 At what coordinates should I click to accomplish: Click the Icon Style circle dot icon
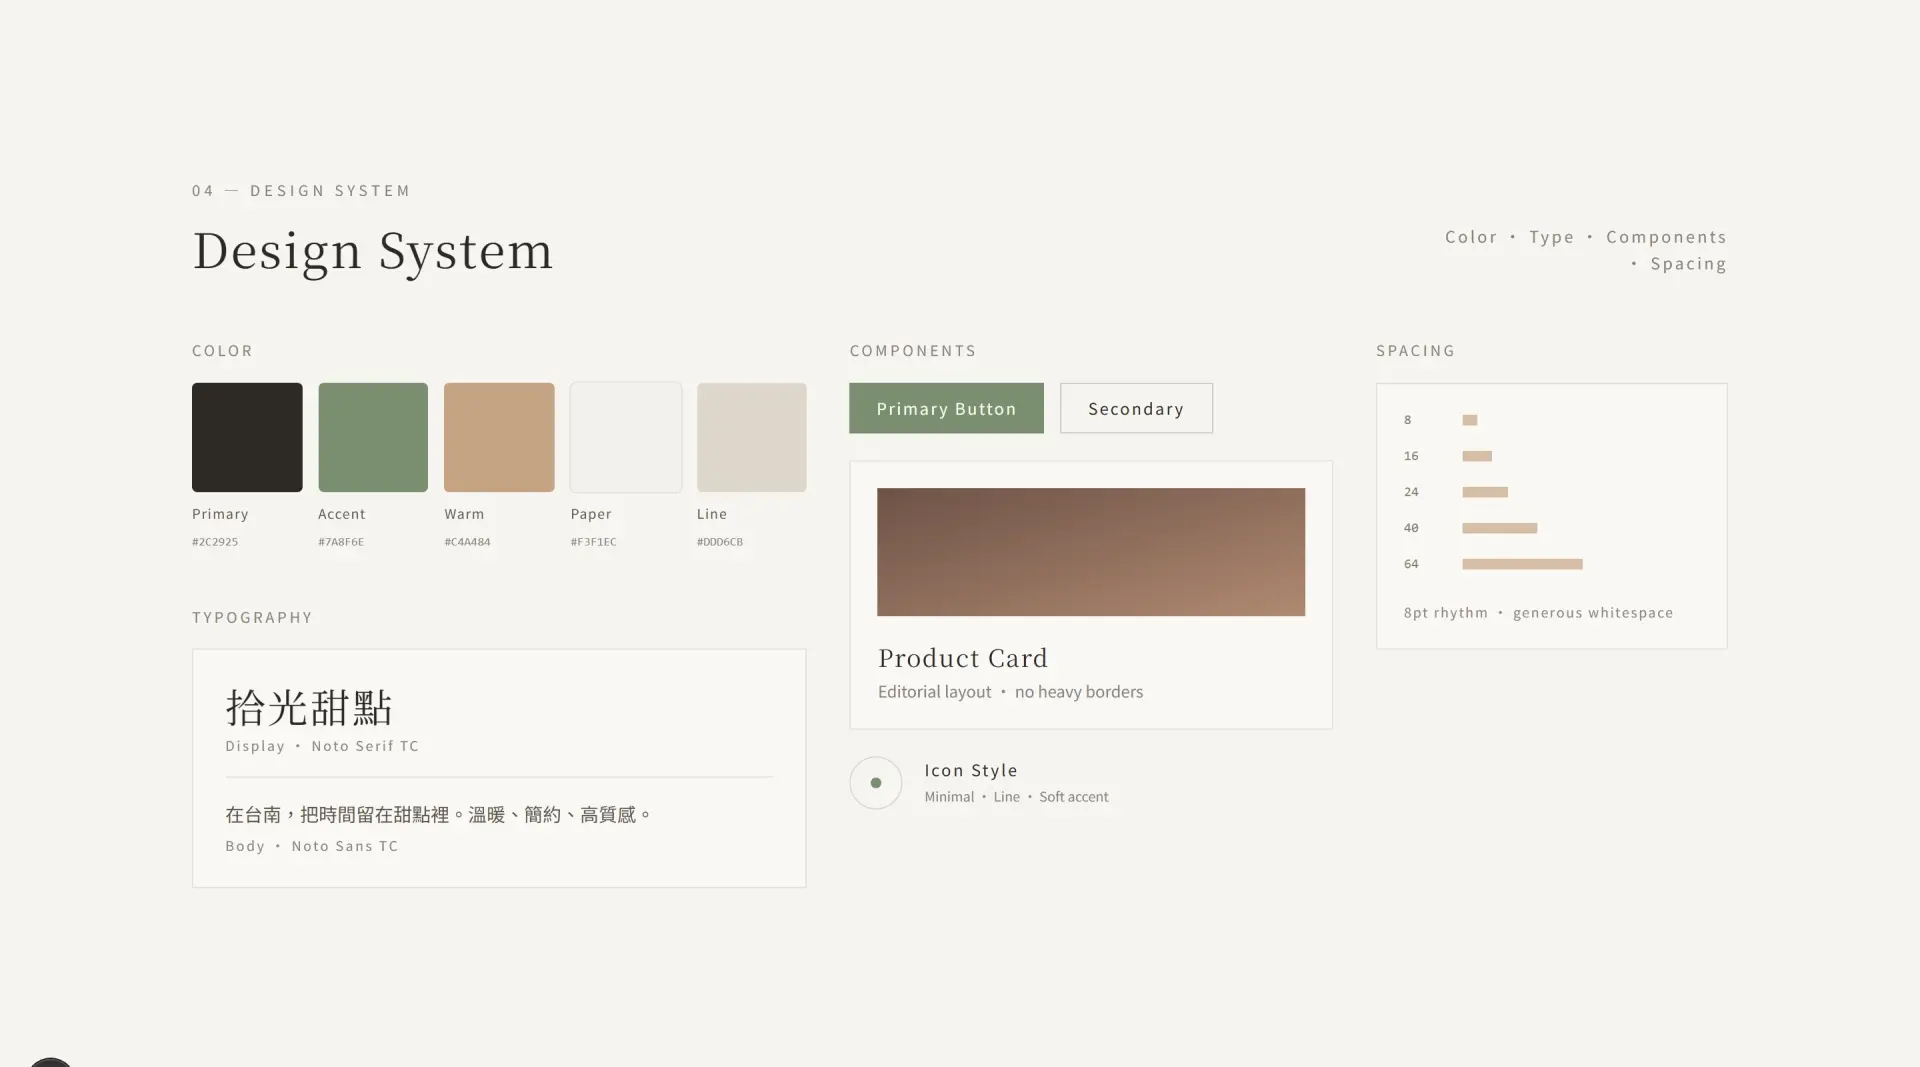[875, 783]
